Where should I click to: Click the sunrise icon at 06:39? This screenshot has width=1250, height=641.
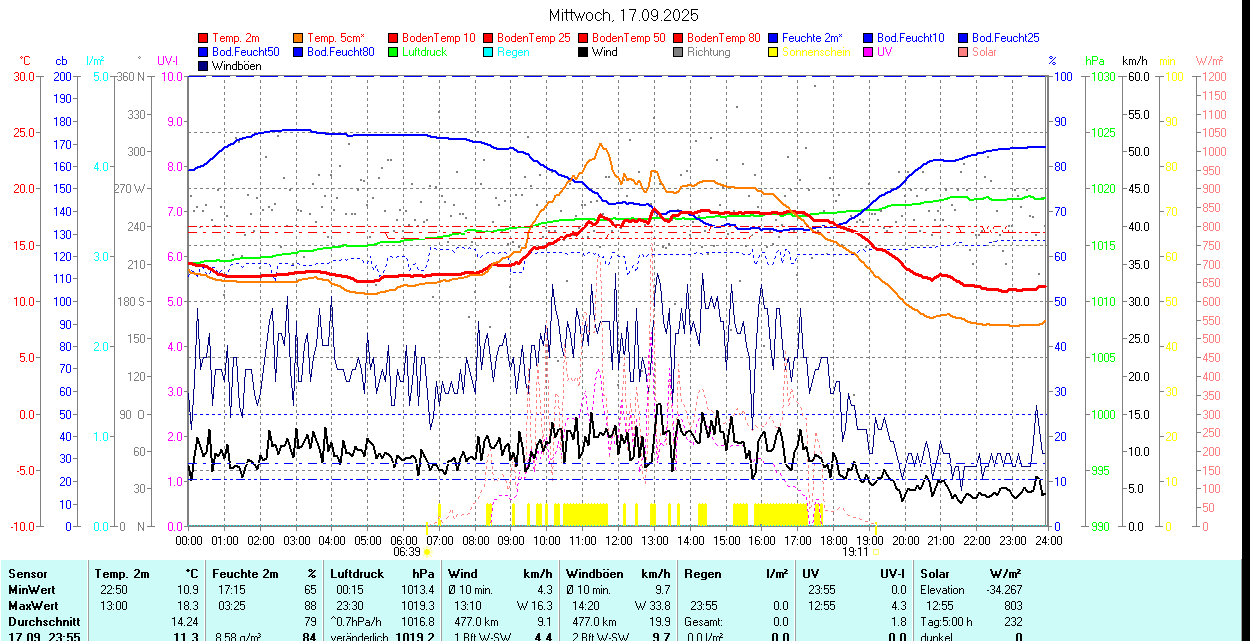(428, 551)
